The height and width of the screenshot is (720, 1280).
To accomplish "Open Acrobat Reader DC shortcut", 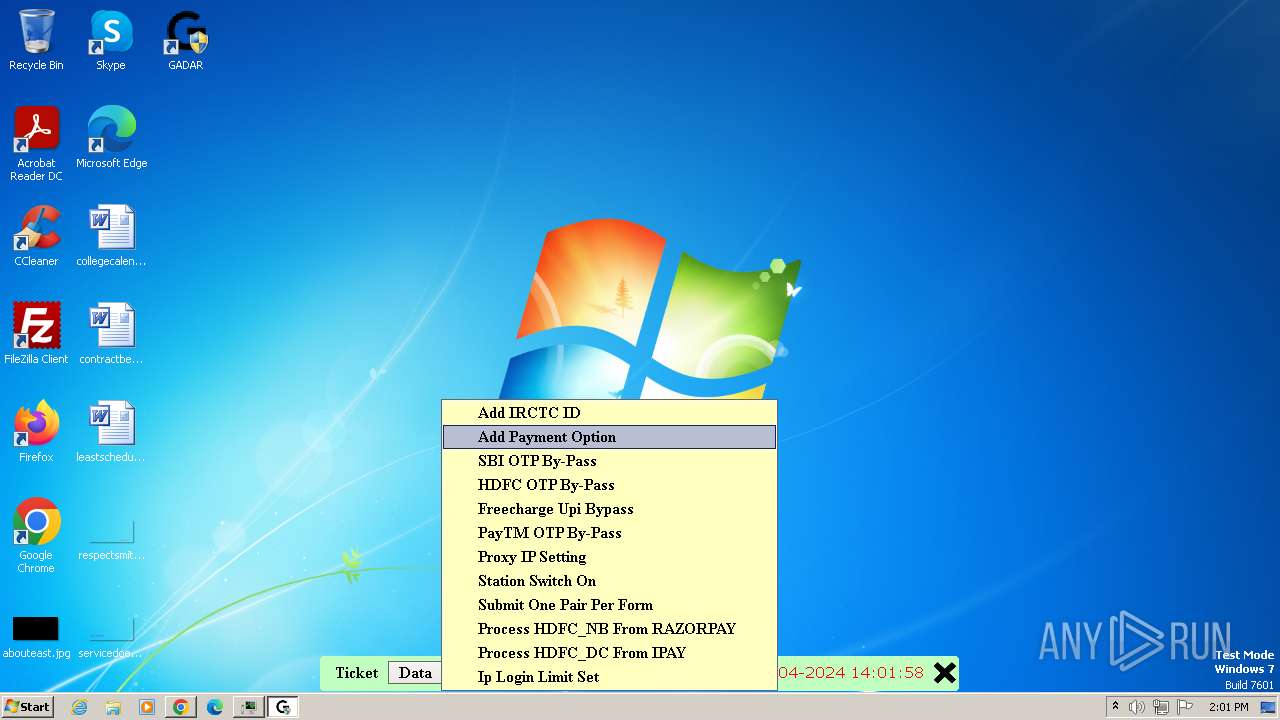I will 36,143.
